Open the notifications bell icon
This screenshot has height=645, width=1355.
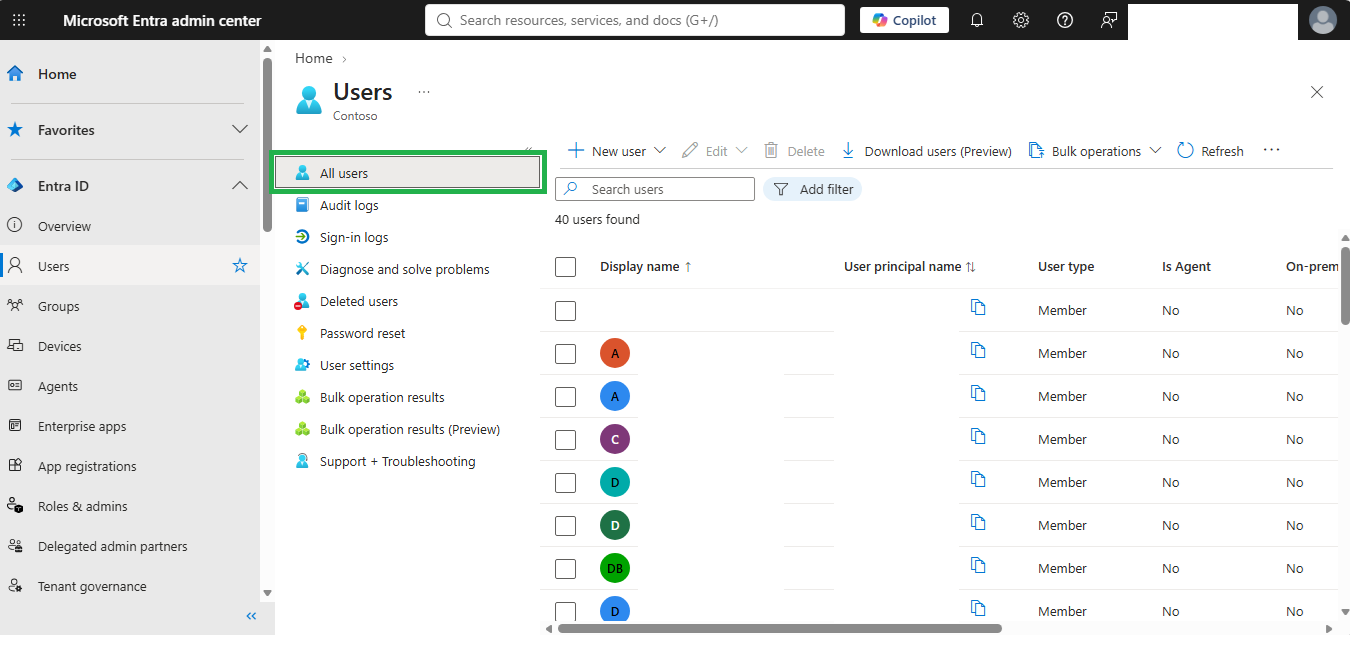(977, 20)
